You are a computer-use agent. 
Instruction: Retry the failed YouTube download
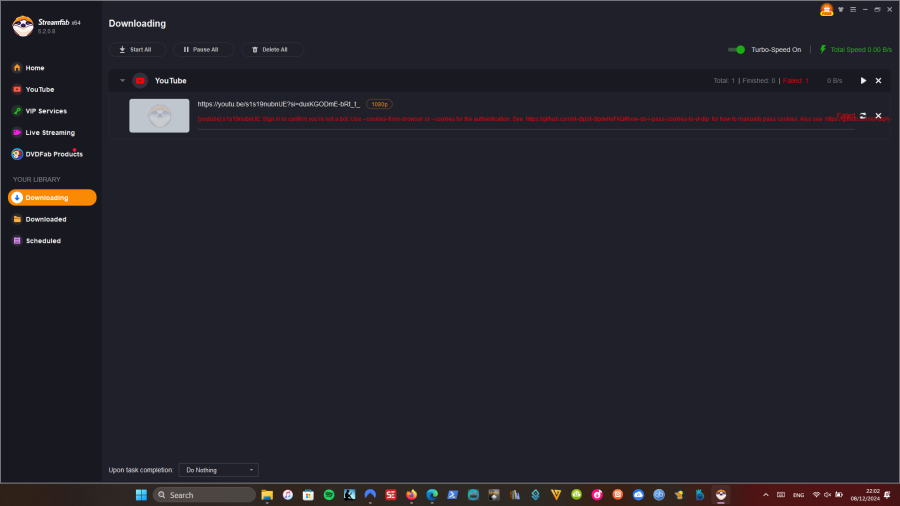863,115
